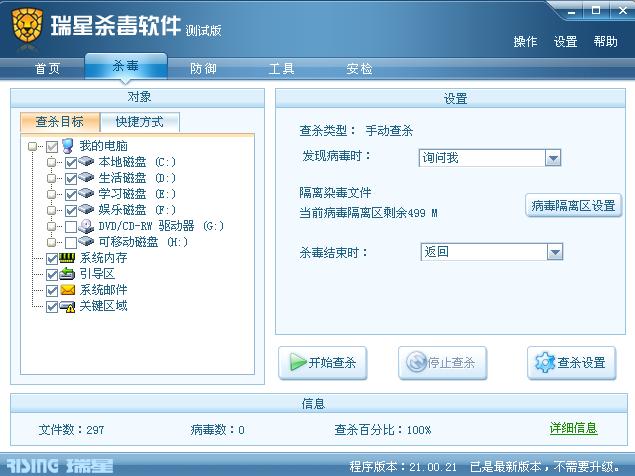
Task: Click the 生活磁盘 (D:) drive icon
Action: 86,177
